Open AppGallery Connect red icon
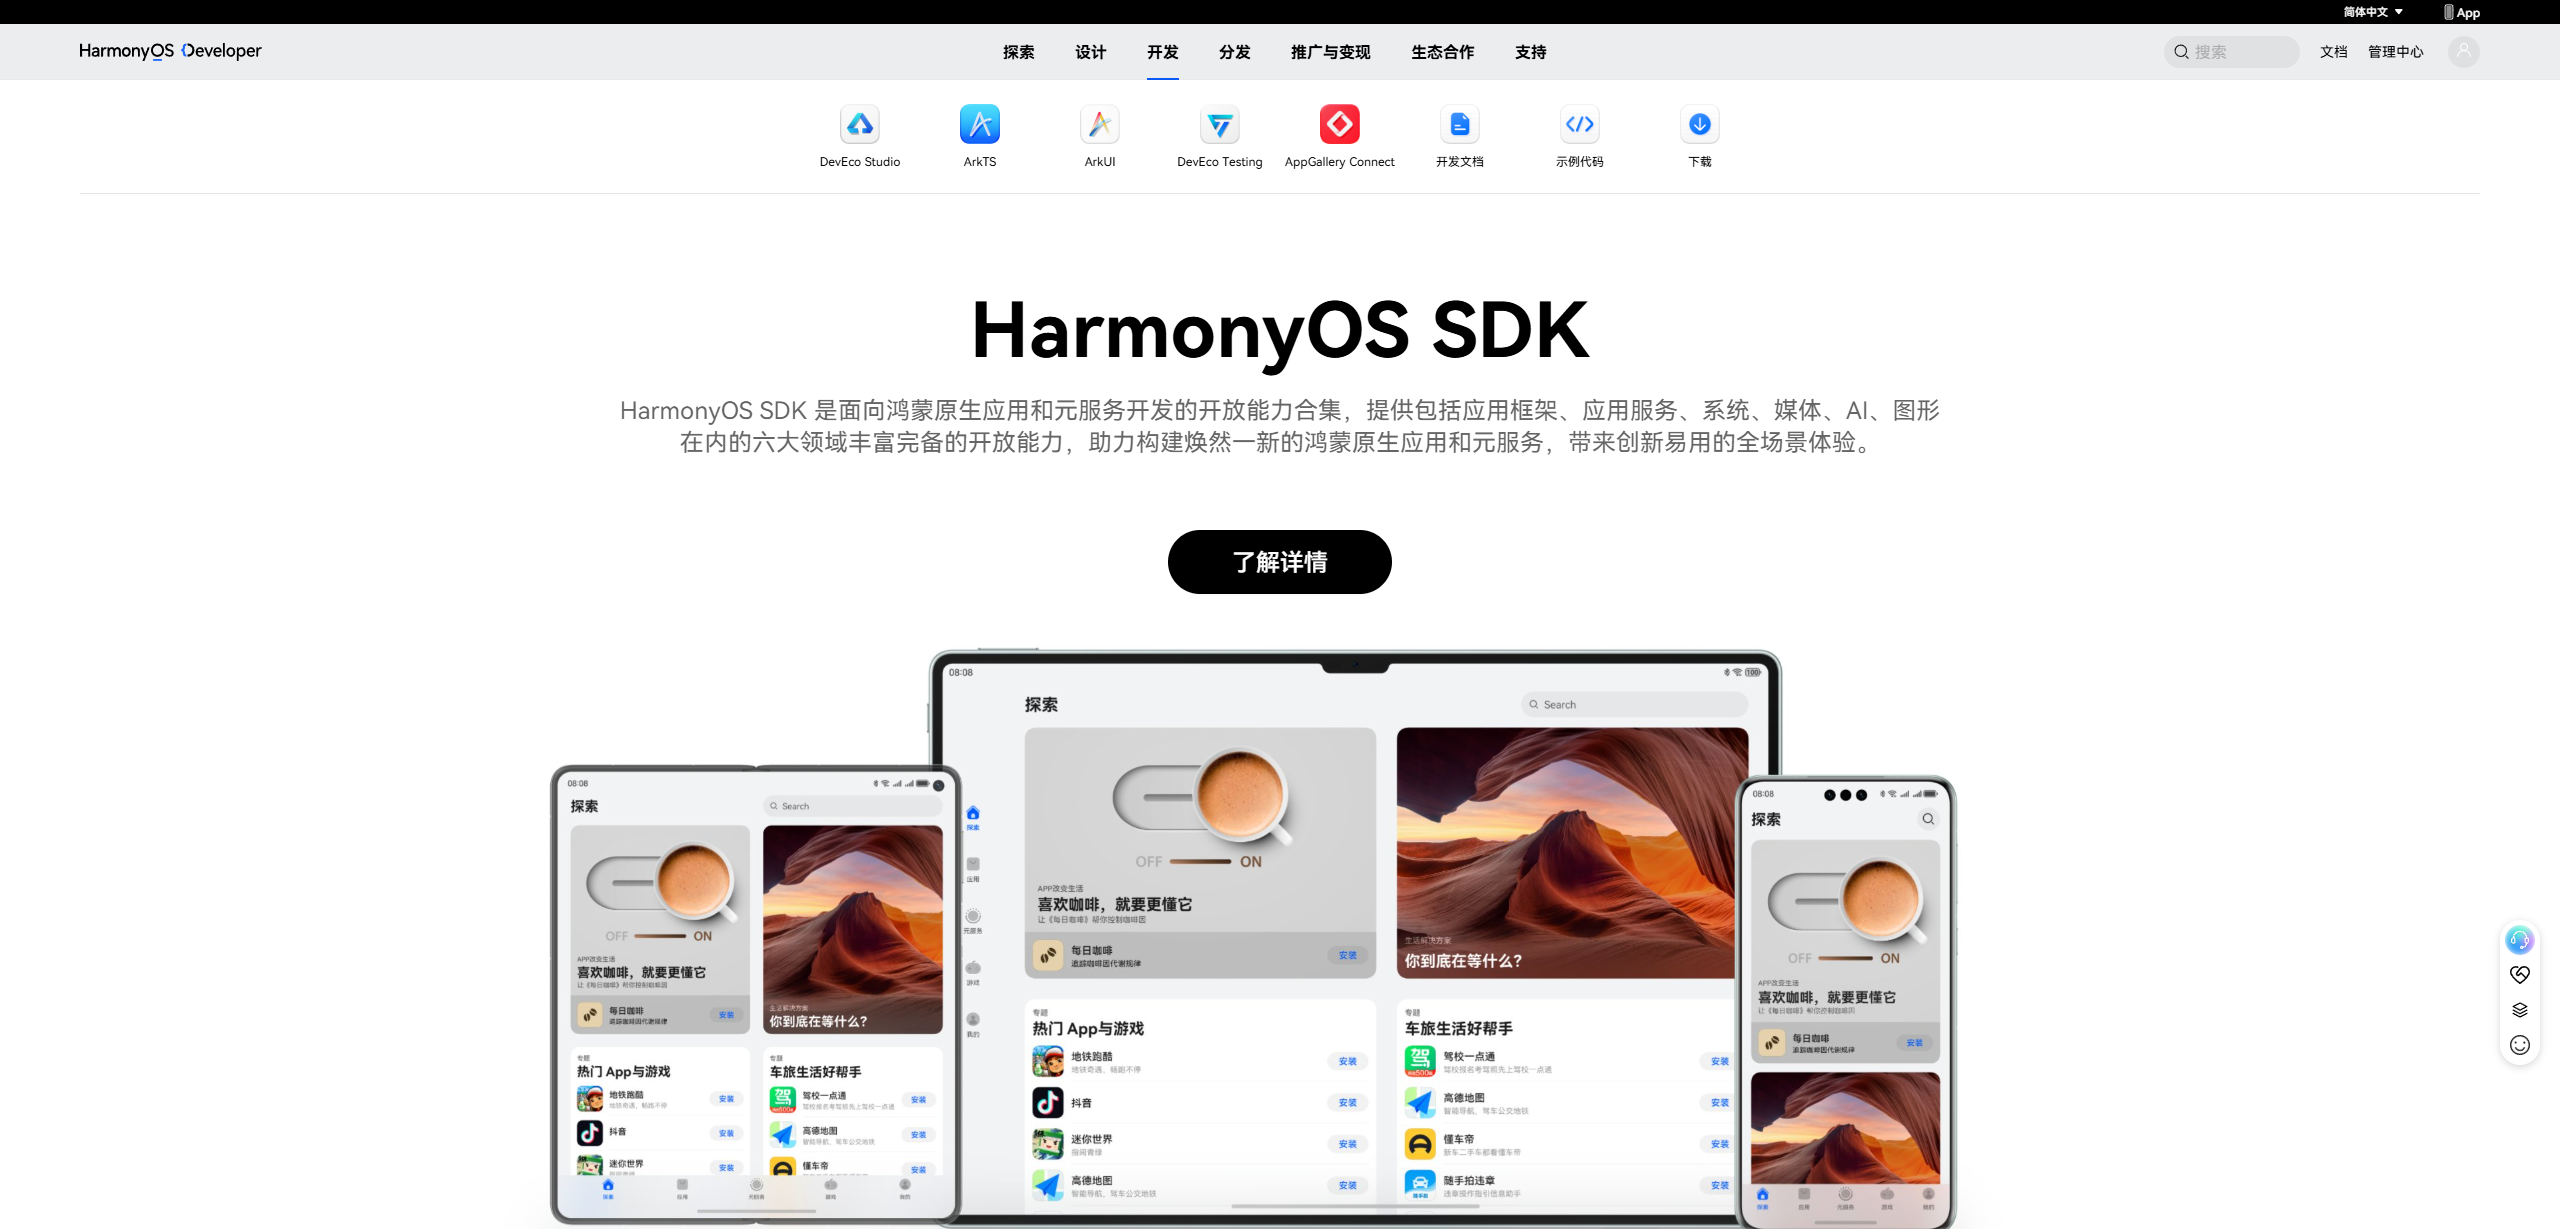 [x=1339, y=125]
